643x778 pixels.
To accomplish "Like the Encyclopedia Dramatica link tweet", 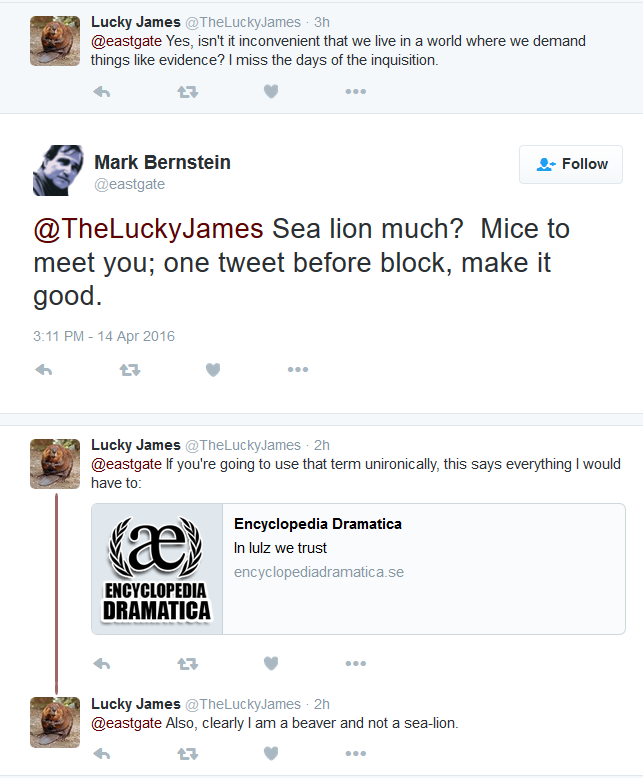I will tap(271, 663).
